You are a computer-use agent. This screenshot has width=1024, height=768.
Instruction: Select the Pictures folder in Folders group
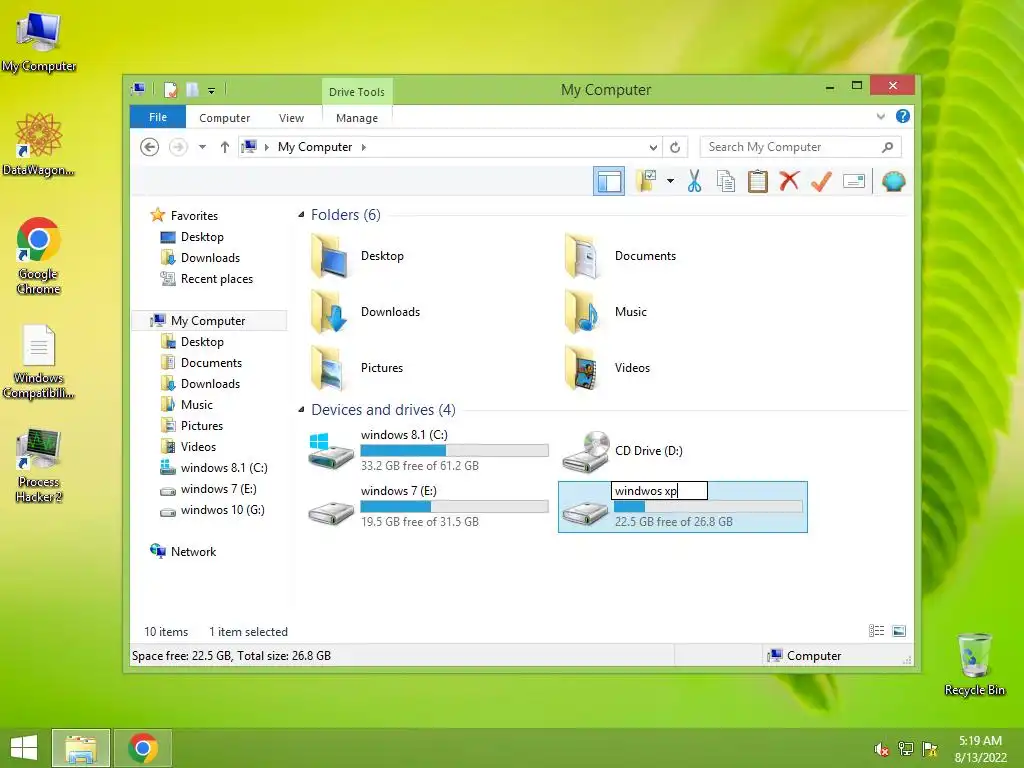[x=357, y=368]
